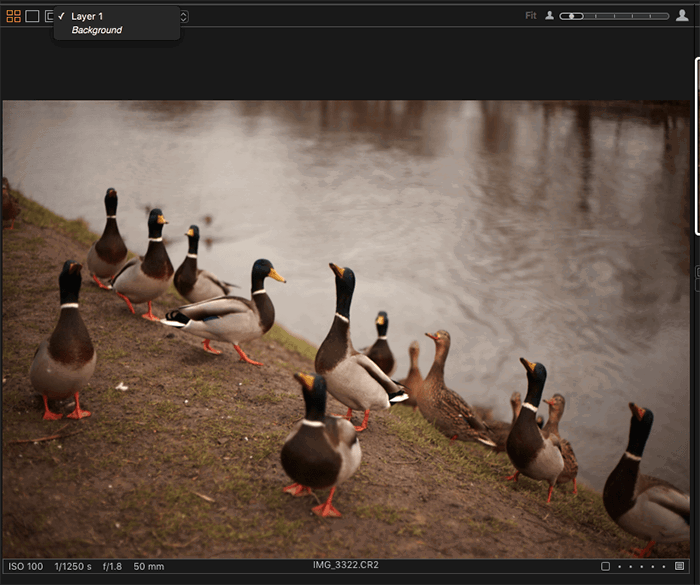
Task: Set rating using the third star dot
Action: point(640,566)
